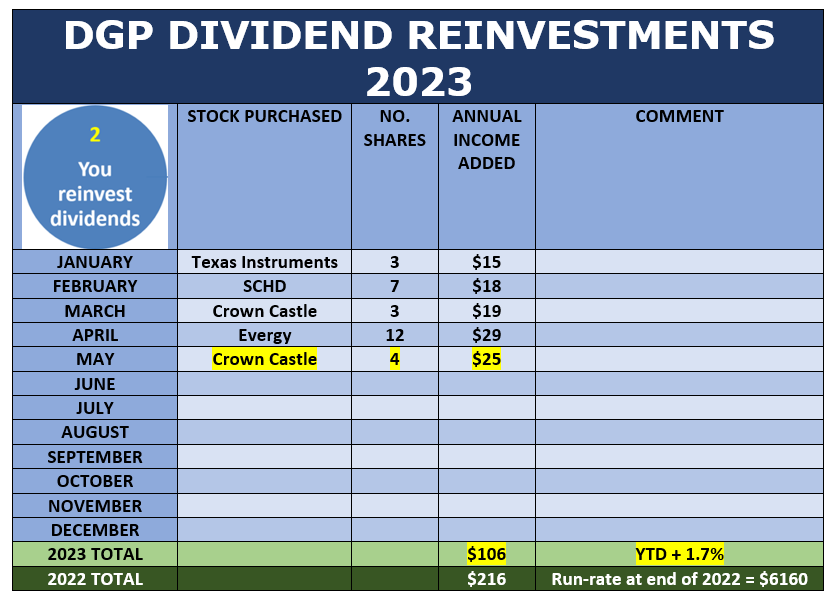Select the Evergy stock cell
Screen dimensions: 836x603
point(264,335)
